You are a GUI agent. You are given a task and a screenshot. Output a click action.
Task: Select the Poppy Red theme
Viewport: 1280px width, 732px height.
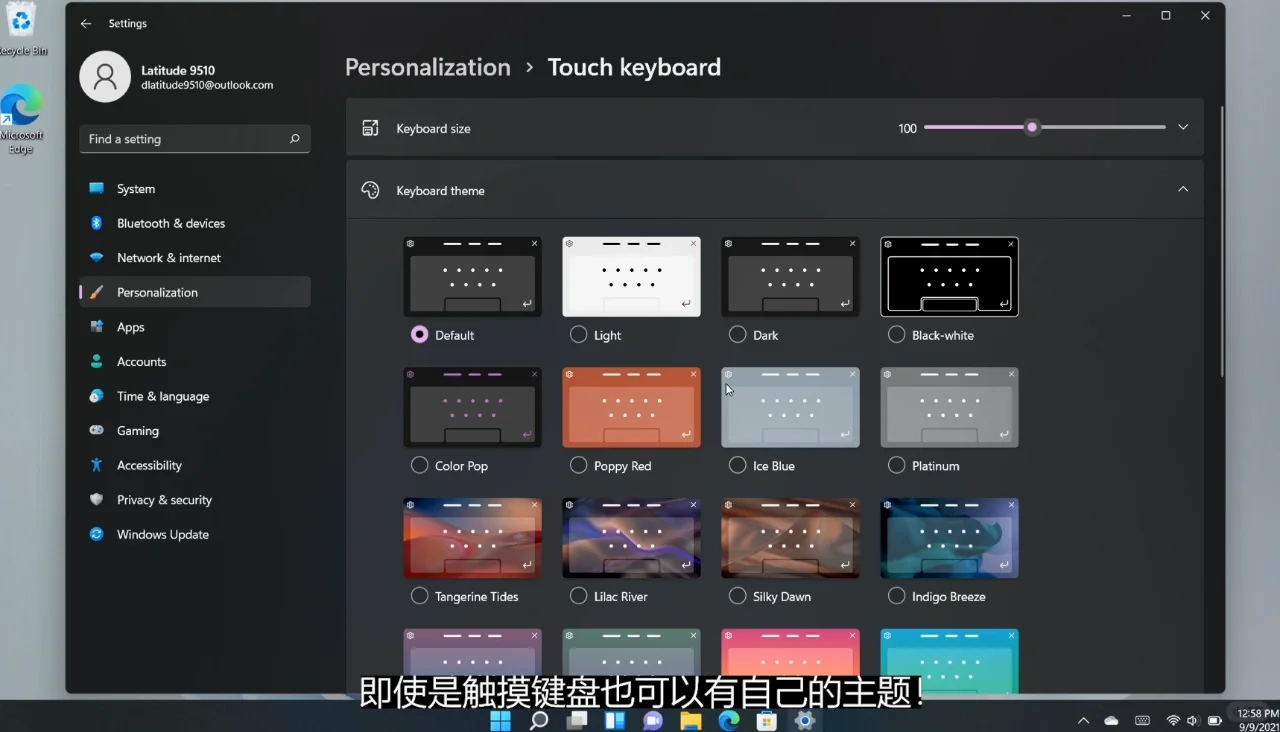pos(578,465)
